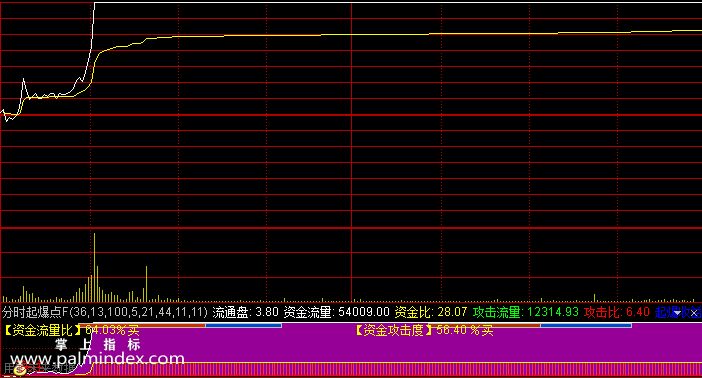
Task: Click the 掌上指标 white text
Action: 98,344
